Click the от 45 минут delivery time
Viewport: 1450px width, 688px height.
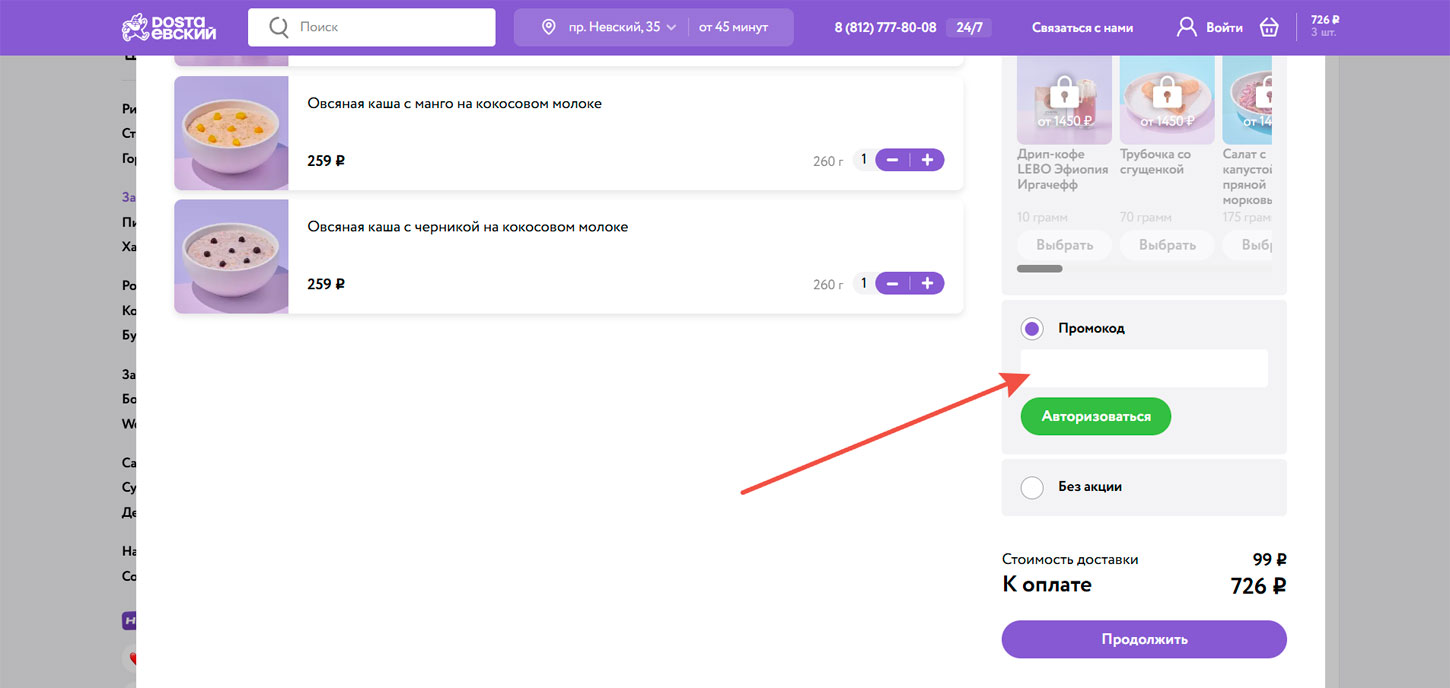[x=734, y=27]
